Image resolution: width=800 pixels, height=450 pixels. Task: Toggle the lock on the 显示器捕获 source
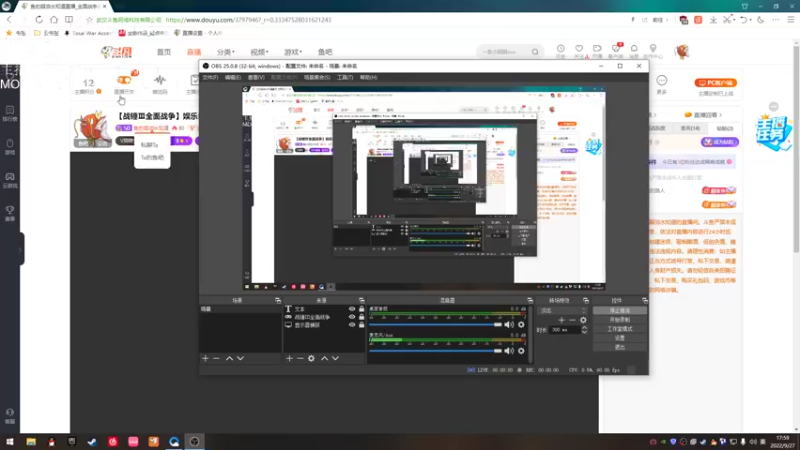coord(362,325)
